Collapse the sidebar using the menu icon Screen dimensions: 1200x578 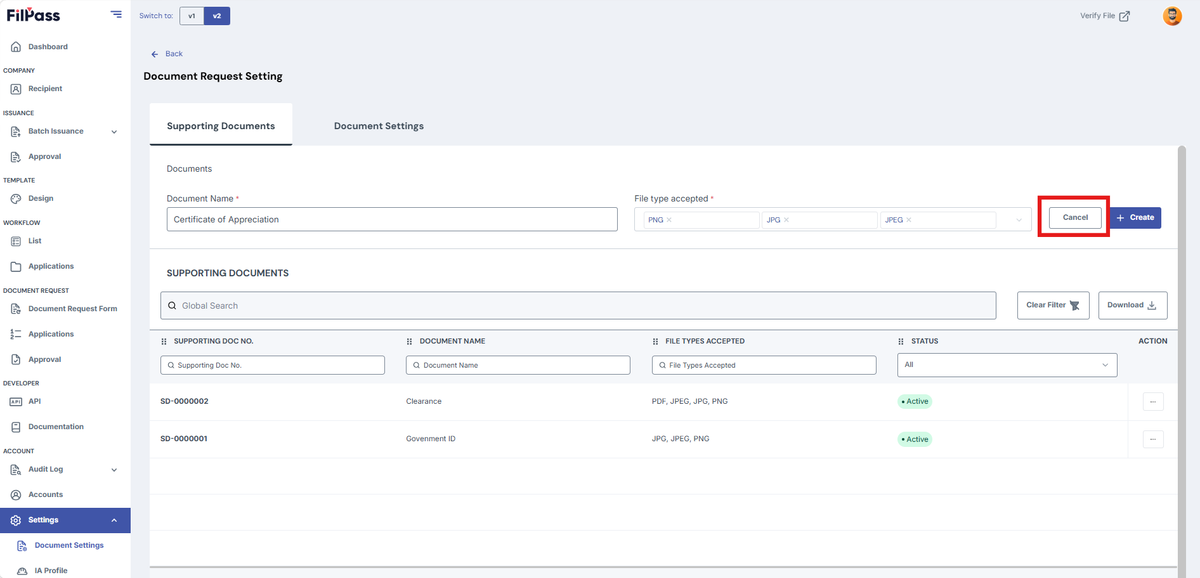(117, 15)
